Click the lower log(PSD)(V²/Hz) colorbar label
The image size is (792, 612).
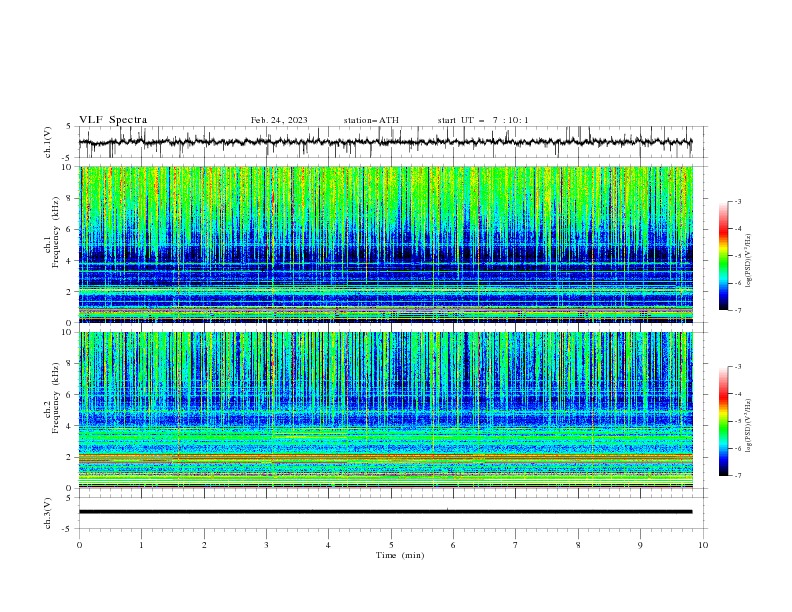click(x=748, y=426)
